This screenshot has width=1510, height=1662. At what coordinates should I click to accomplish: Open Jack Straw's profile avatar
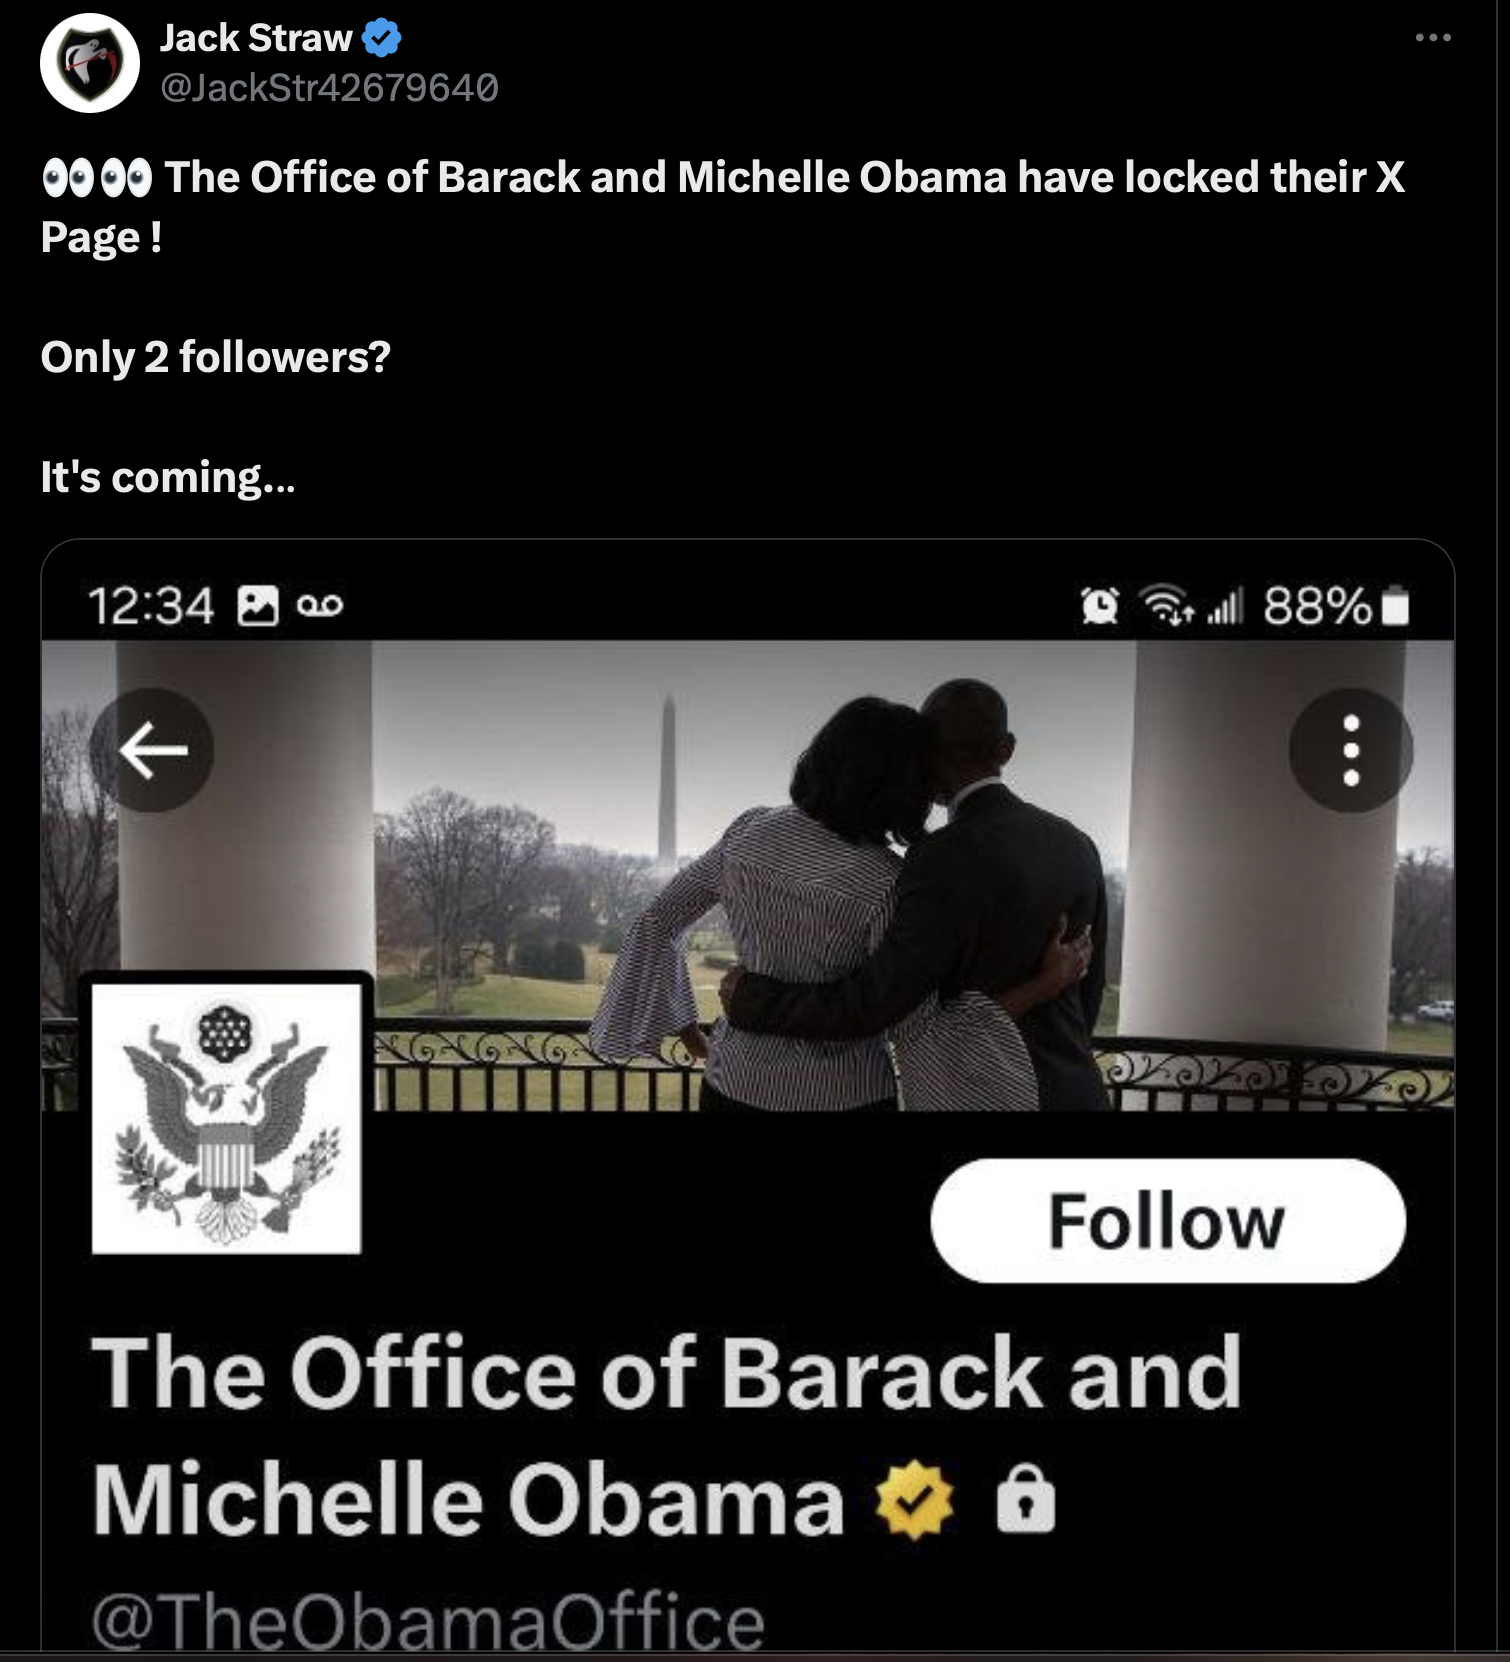point(89,62)
